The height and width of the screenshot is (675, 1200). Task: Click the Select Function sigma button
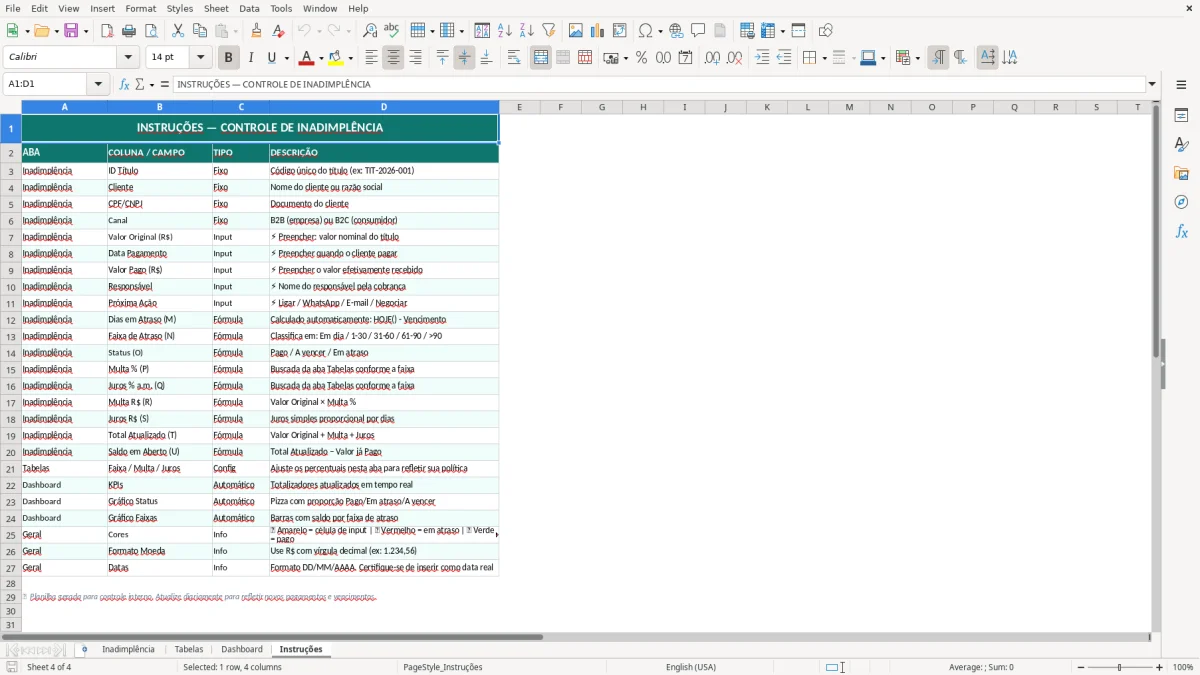[x=140, y=84]
